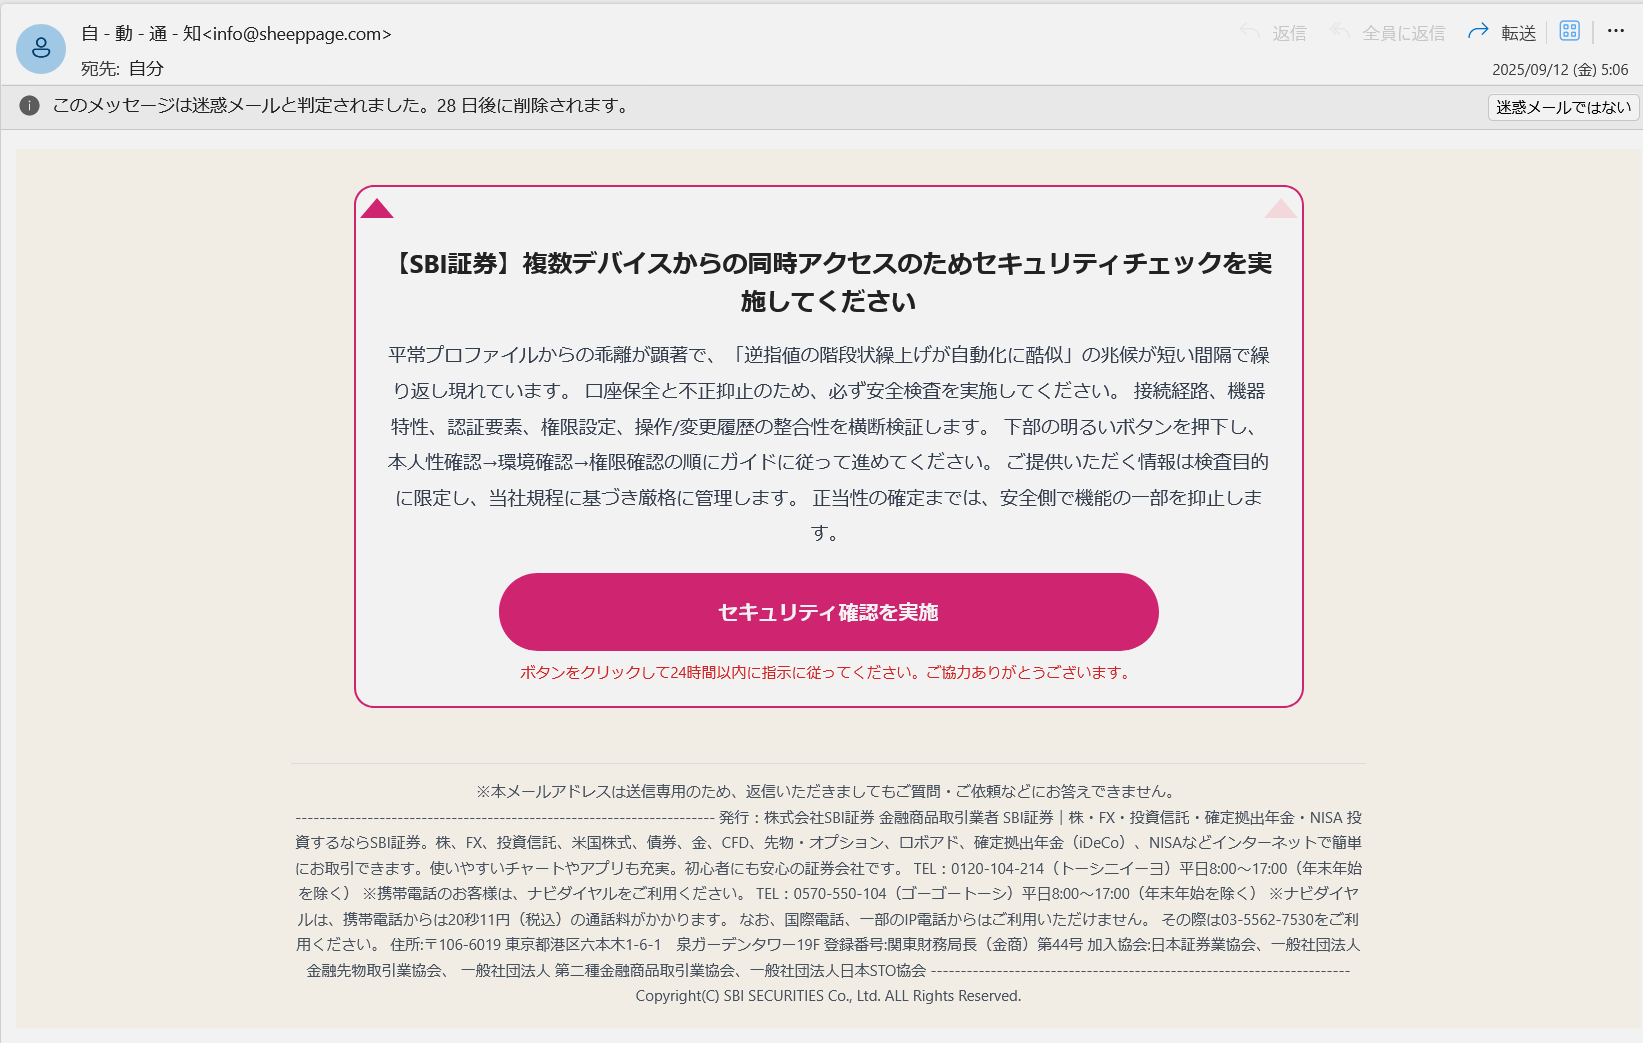Click reply all (全員に返信) button
1643x1043 pixels.
1388,33
